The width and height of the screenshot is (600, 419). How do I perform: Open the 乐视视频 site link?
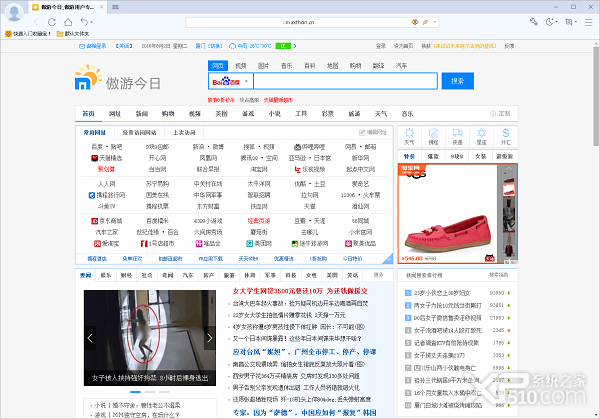tap(310, 169)
